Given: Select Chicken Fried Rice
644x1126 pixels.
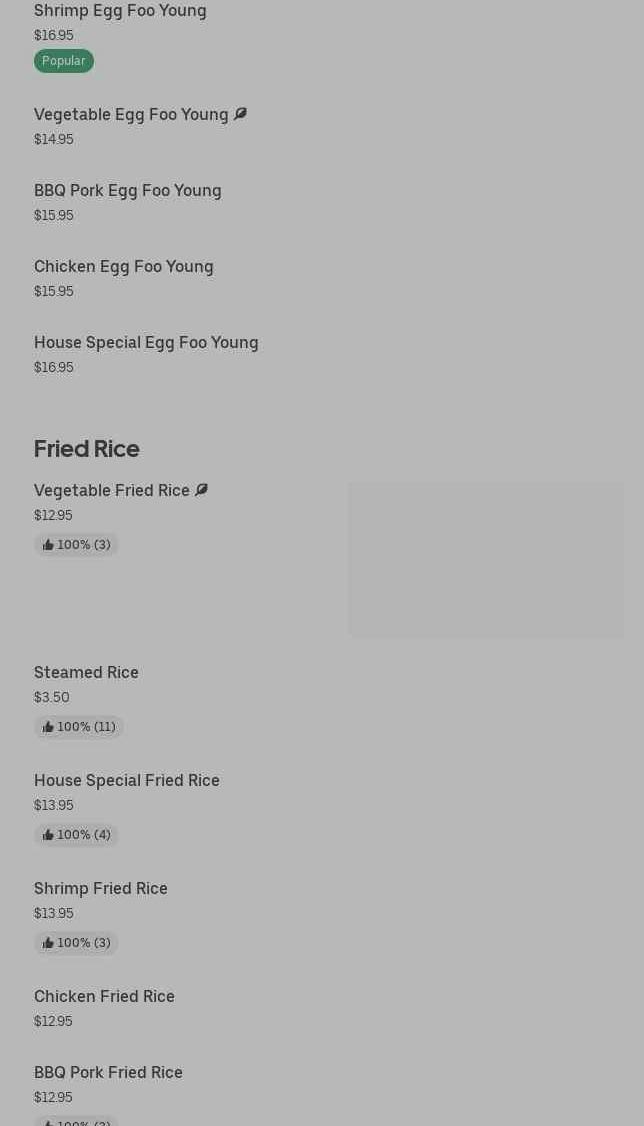Looking at the screenshot, I should [x=104, y=996].
